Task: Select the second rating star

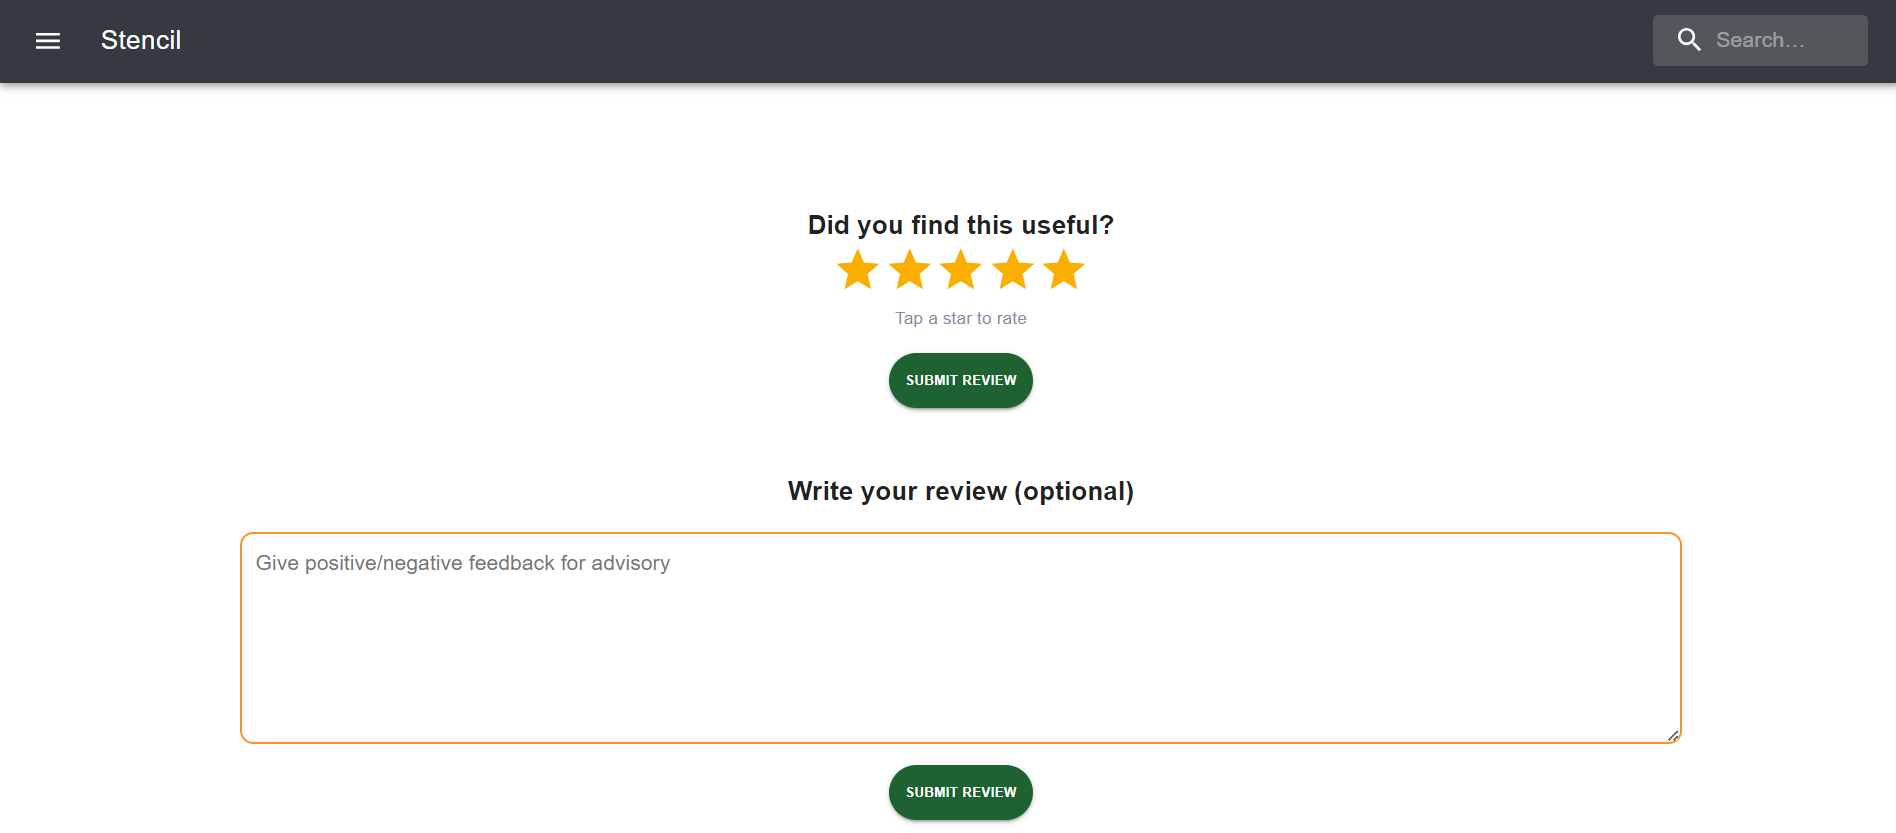Action: (x=909, y=269)
